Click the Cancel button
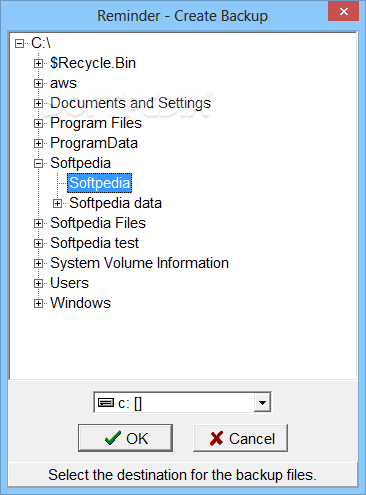Image resolution: width=366 pixels, height=495 pixels. [240, 438]
